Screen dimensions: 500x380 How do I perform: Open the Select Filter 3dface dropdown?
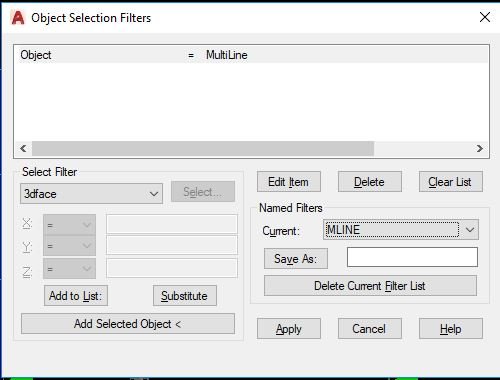tap(91, 194)
